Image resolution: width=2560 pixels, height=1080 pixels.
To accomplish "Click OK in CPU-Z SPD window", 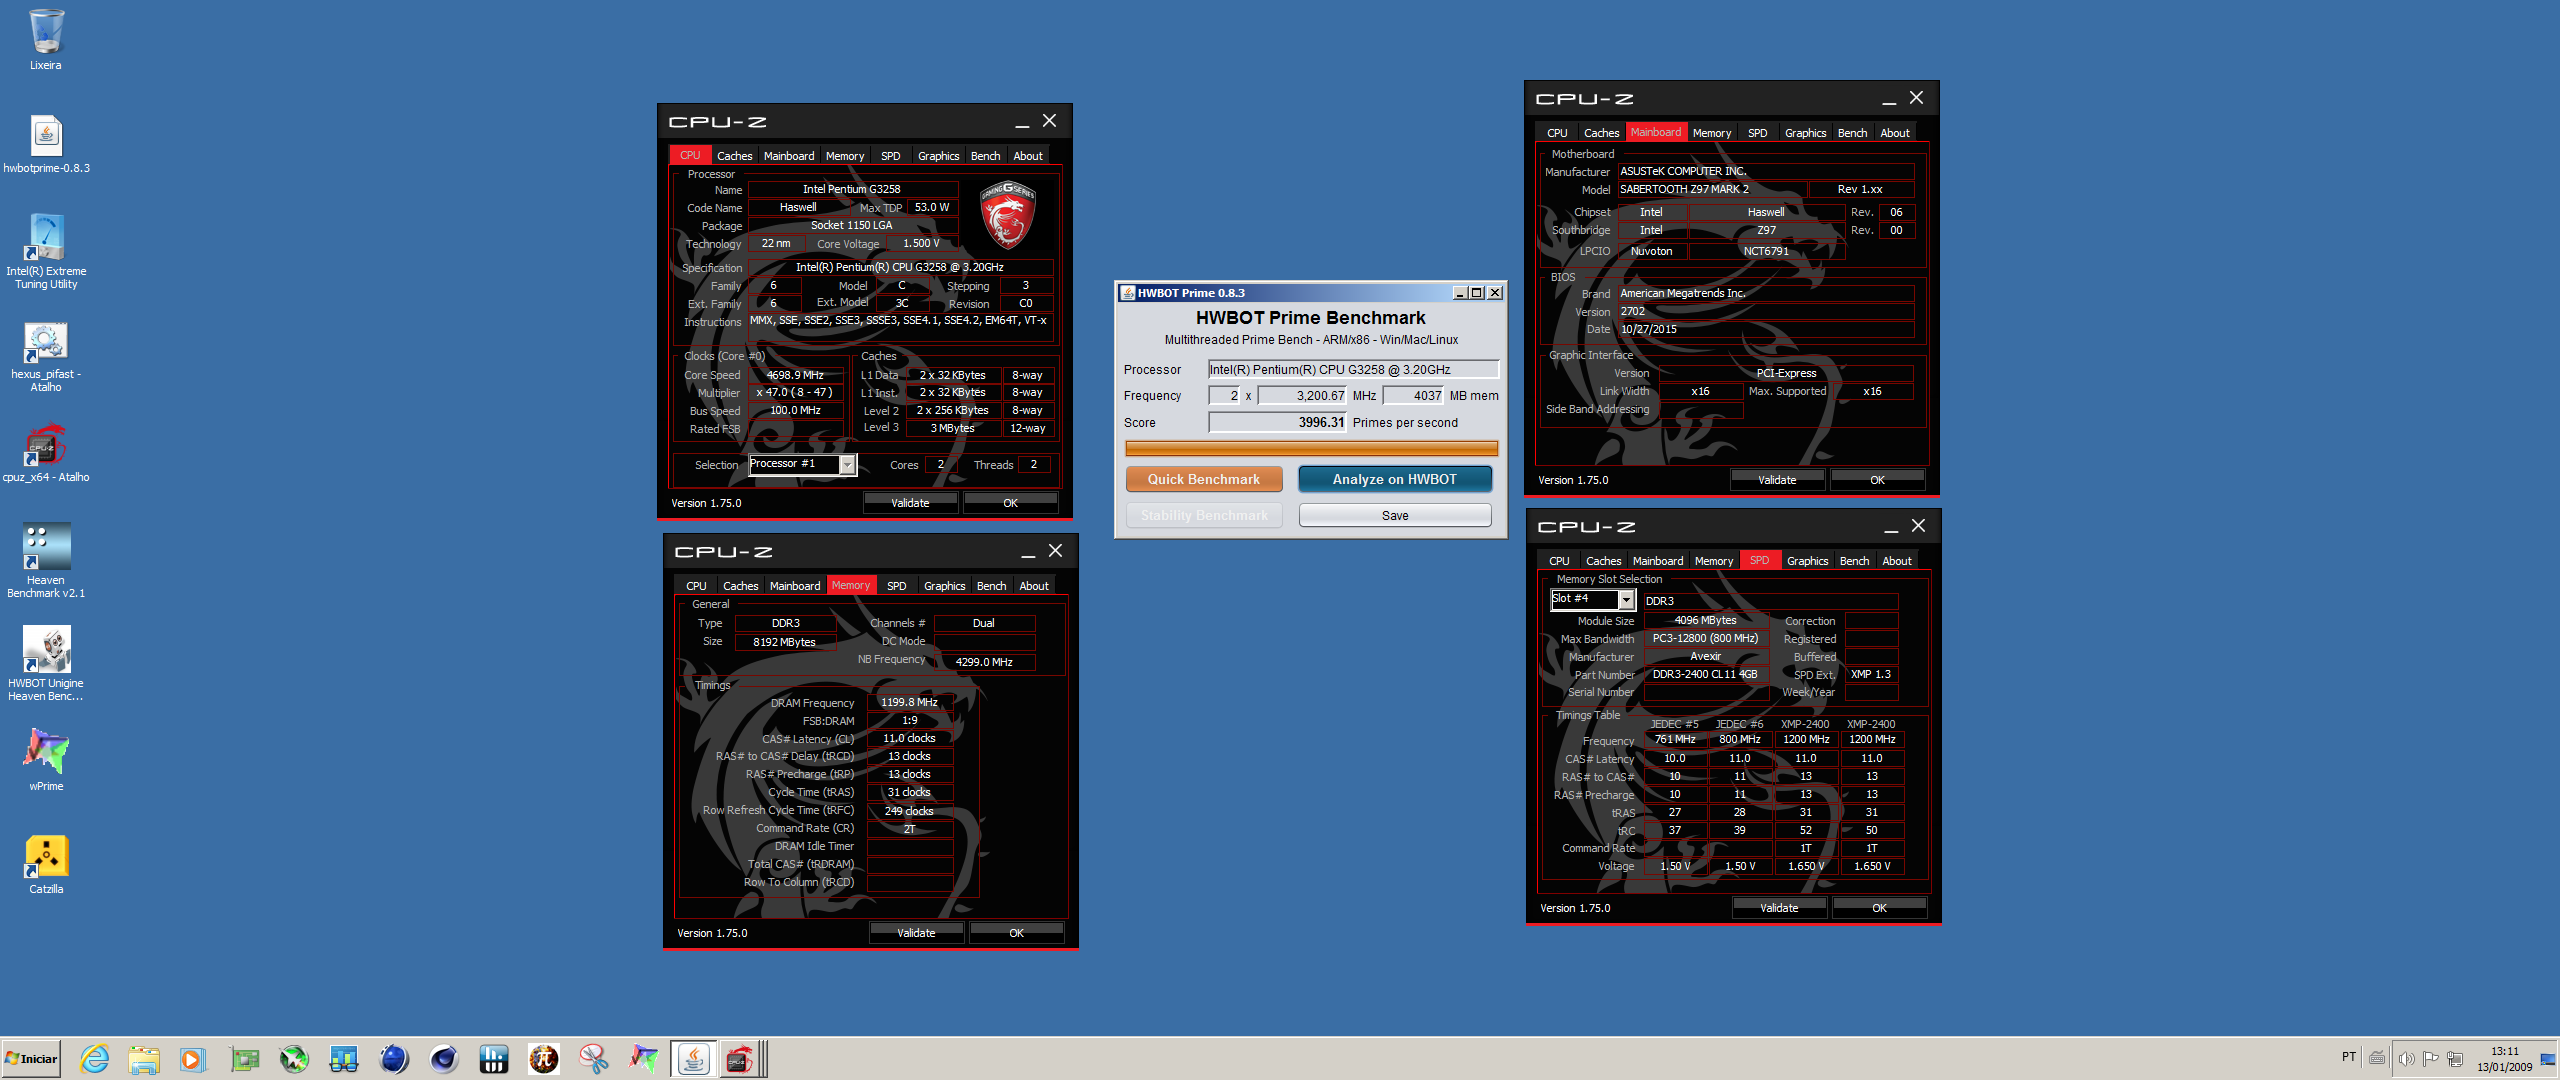I will [x=1879, y=908].
